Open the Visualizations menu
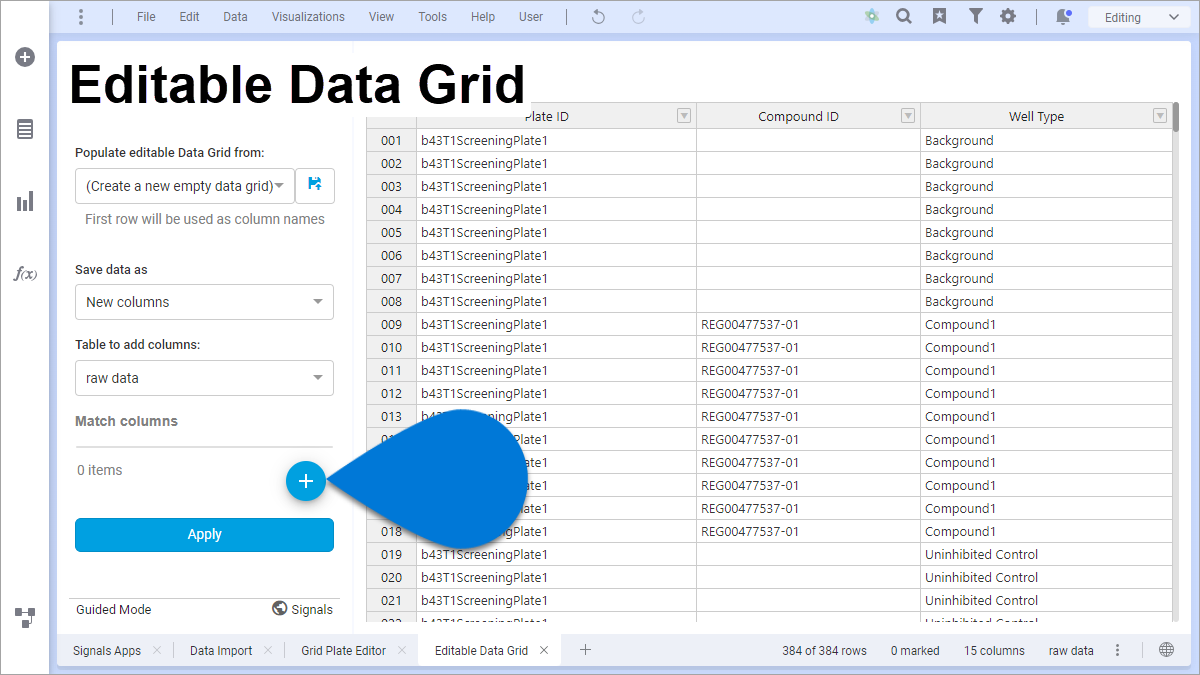Image resolution: width=1200 pixels, height=675 pixels. [308, 17]
